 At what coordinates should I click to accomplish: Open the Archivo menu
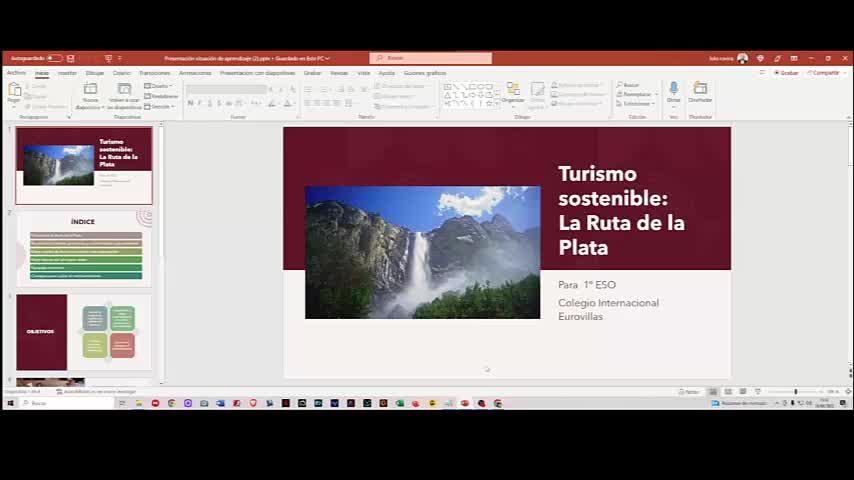pos(16,73)
